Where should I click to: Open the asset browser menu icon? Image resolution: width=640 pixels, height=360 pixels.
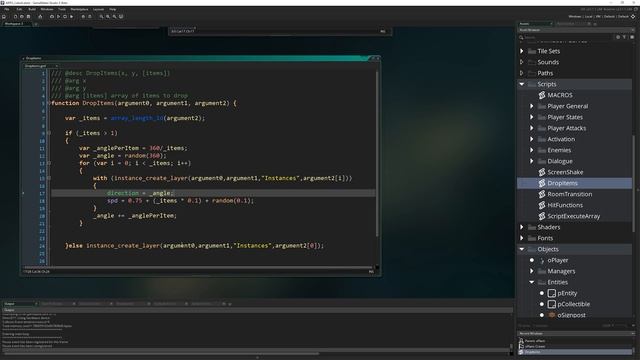(632, 37)
